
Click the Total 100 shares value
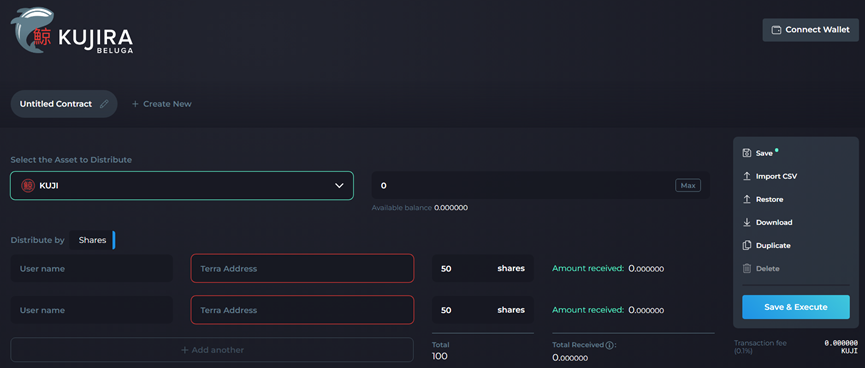point(440,356)
